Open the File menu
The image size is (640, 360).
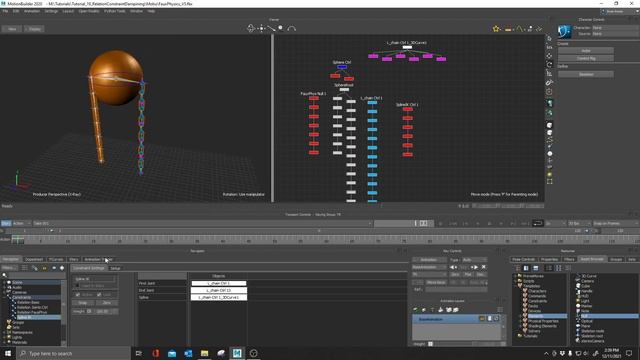point(5,11)
